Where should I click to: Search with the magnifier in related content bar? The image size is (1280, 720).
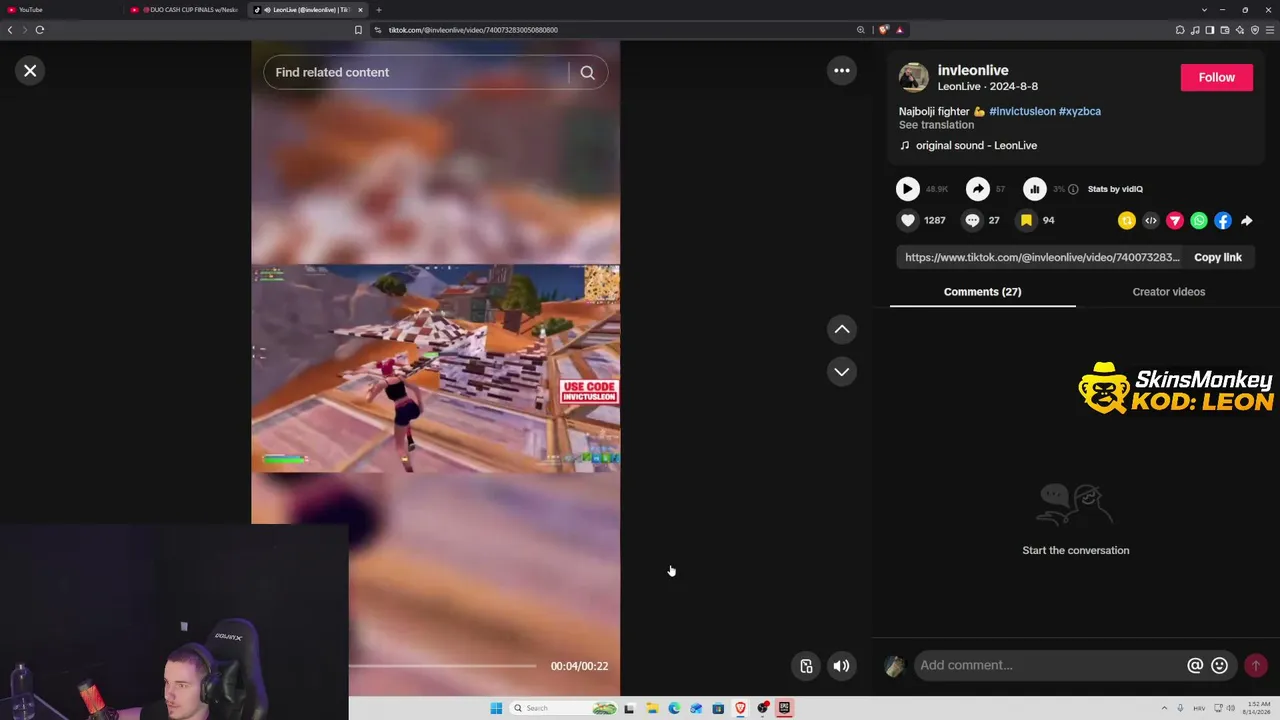click(588, 72)
